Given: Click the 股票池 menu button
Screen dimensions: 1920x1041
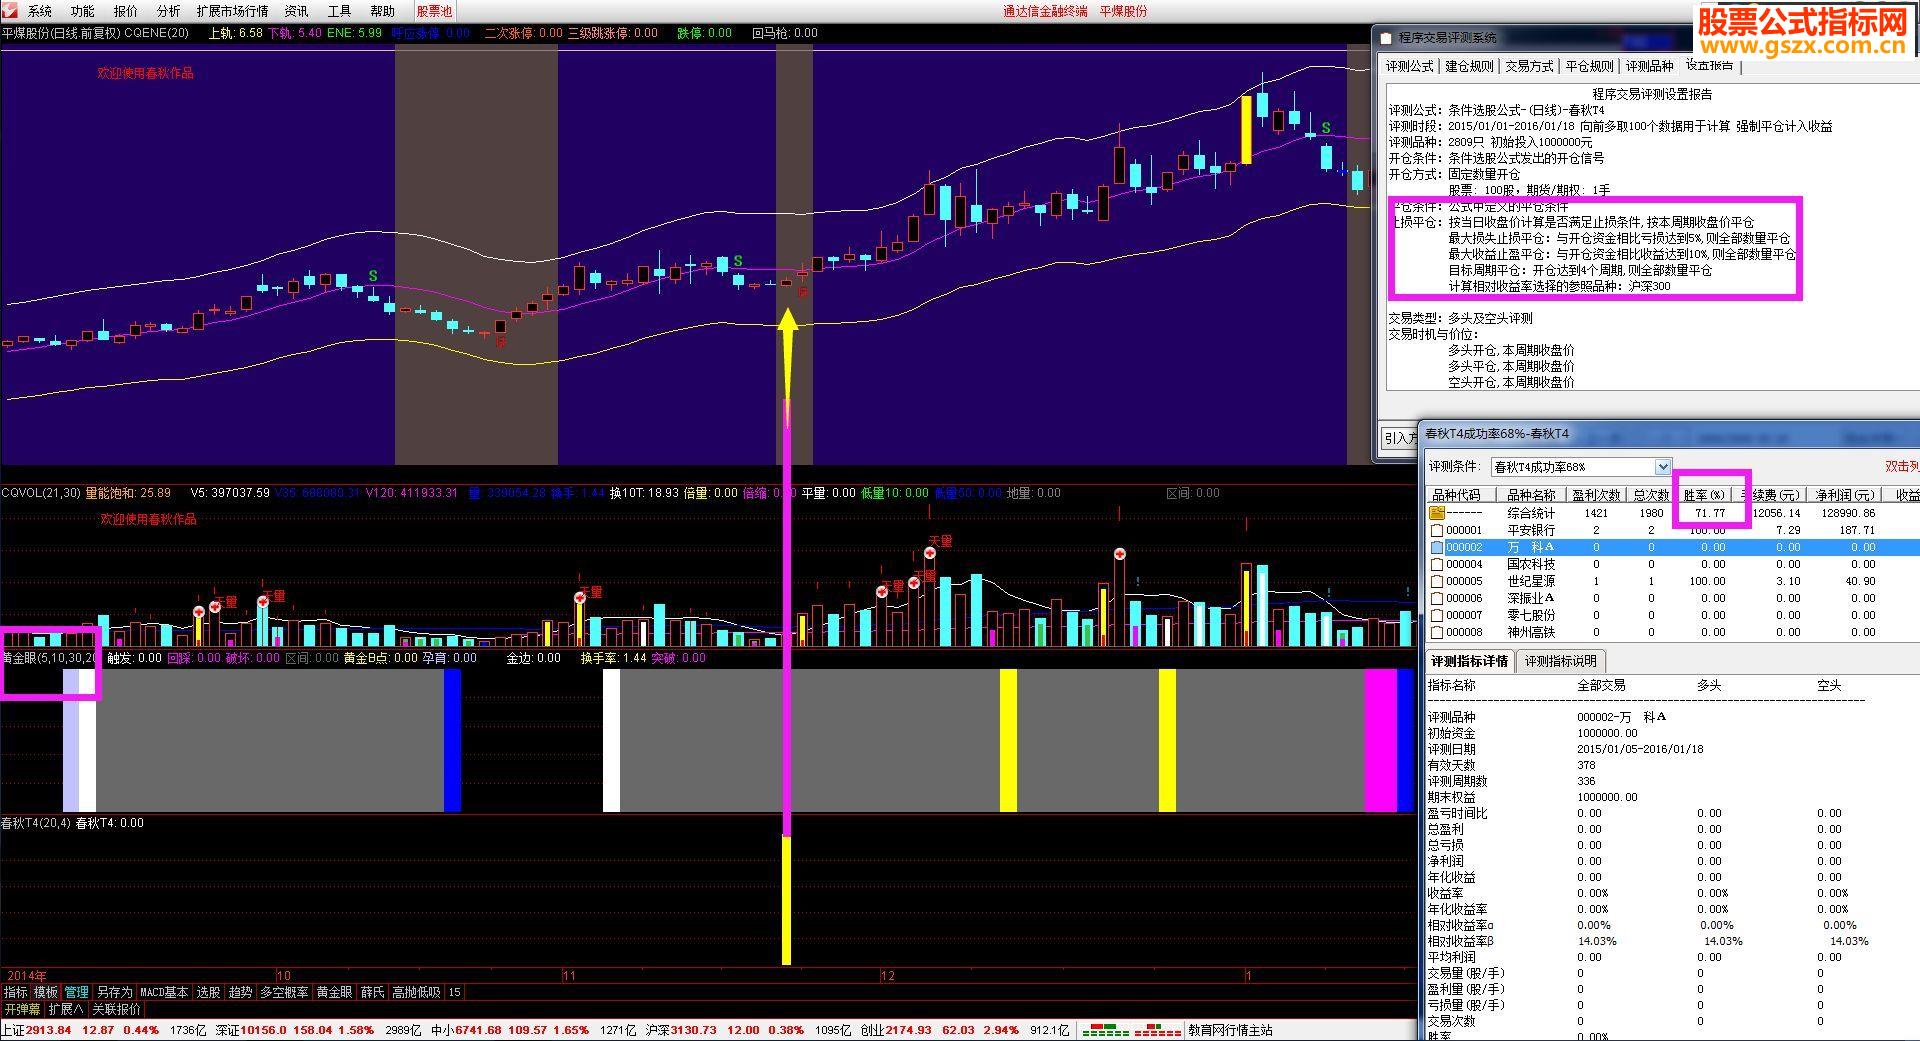Looking at the screenshot, I should point(434,11).
